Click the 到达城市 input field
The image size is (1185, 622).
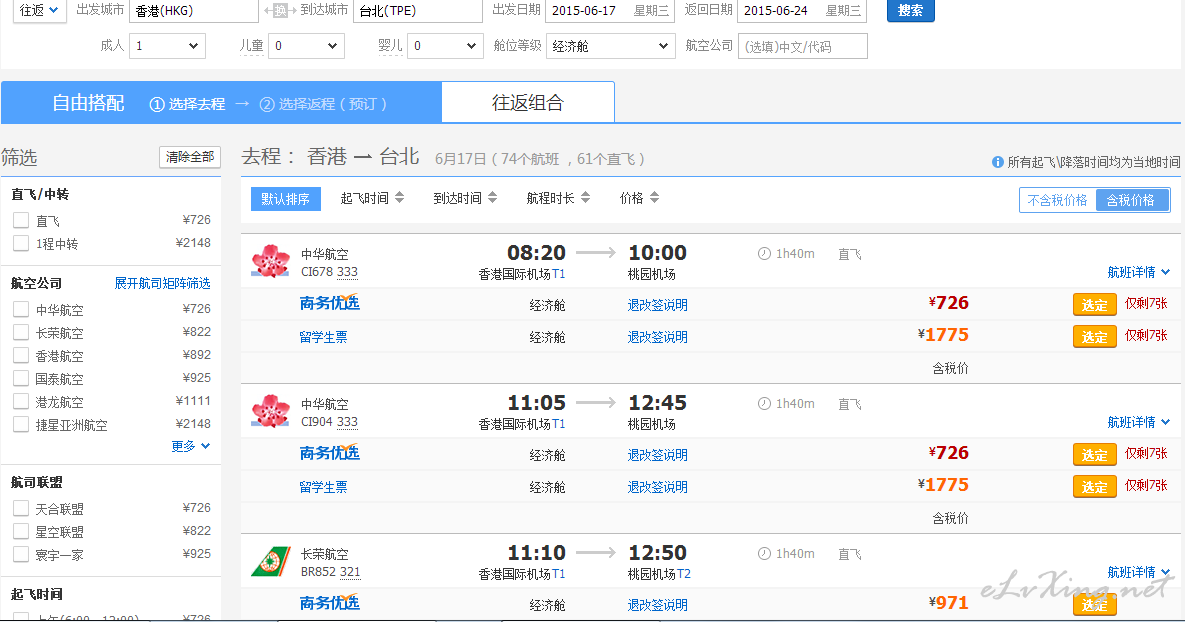pos(418,11)
